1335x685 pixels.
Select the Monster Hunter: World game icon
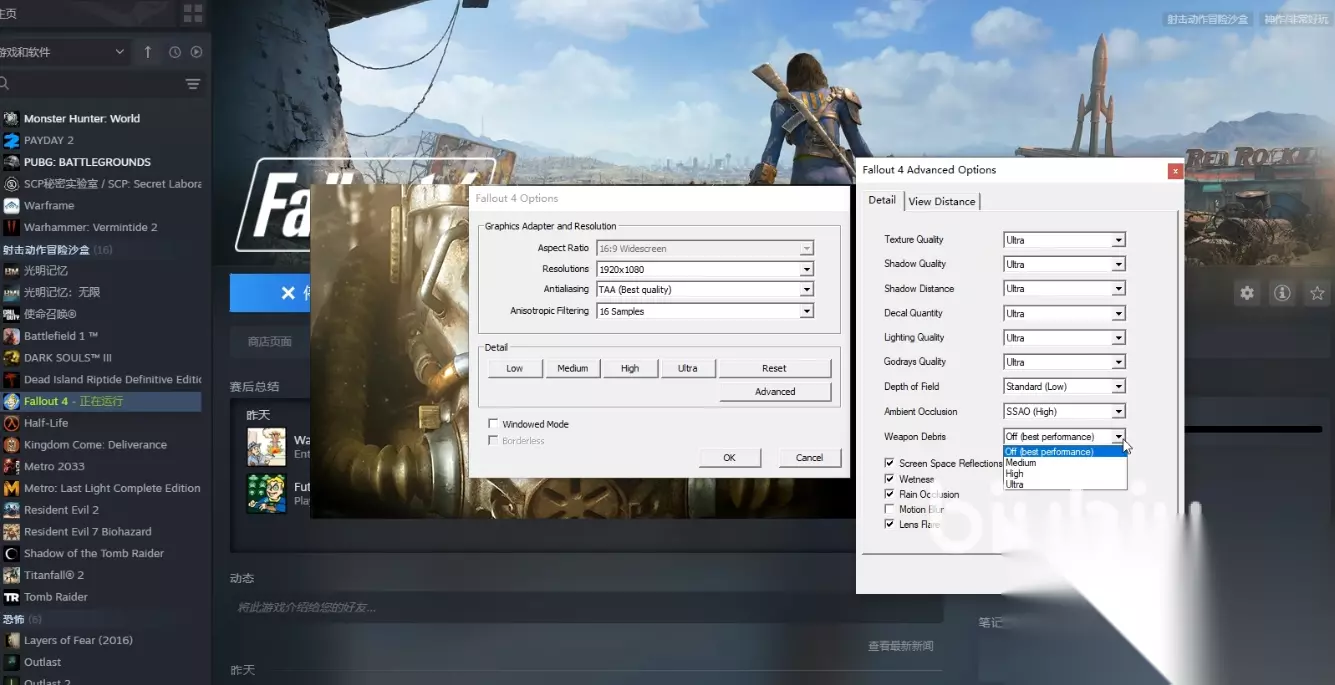click(x=11, y=118)
